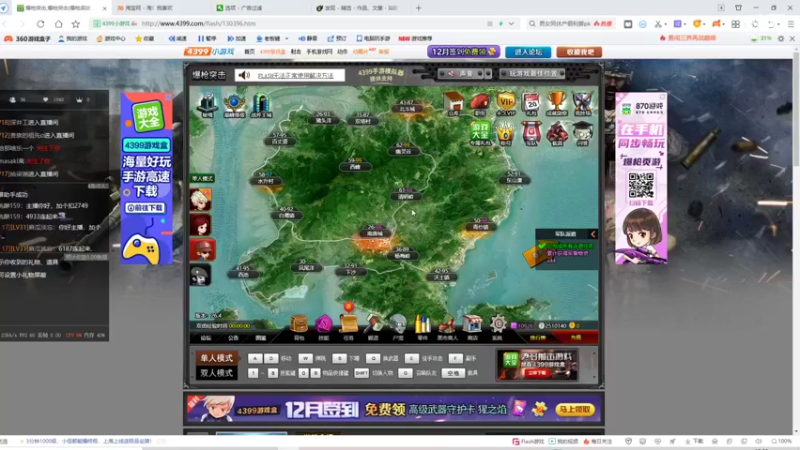Viewport: 800px width, 450px height.
Task: Open the browser main menu icon
Action: point(791,24)
